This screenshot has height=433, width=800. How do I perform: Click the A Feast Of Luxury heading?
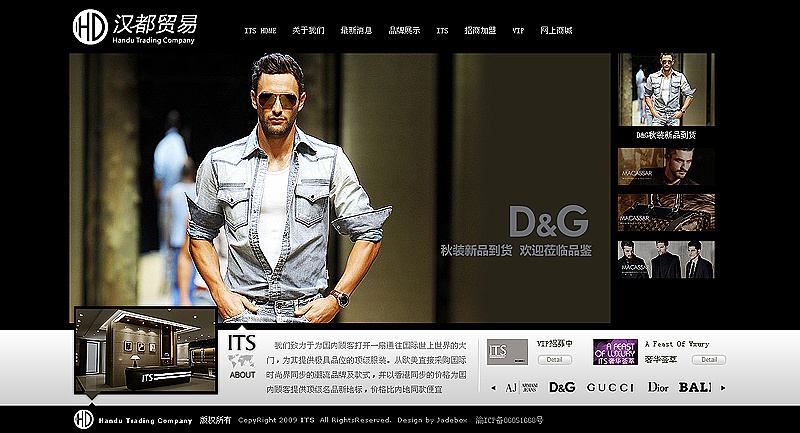pyautogui.click(x=677, y=344)
